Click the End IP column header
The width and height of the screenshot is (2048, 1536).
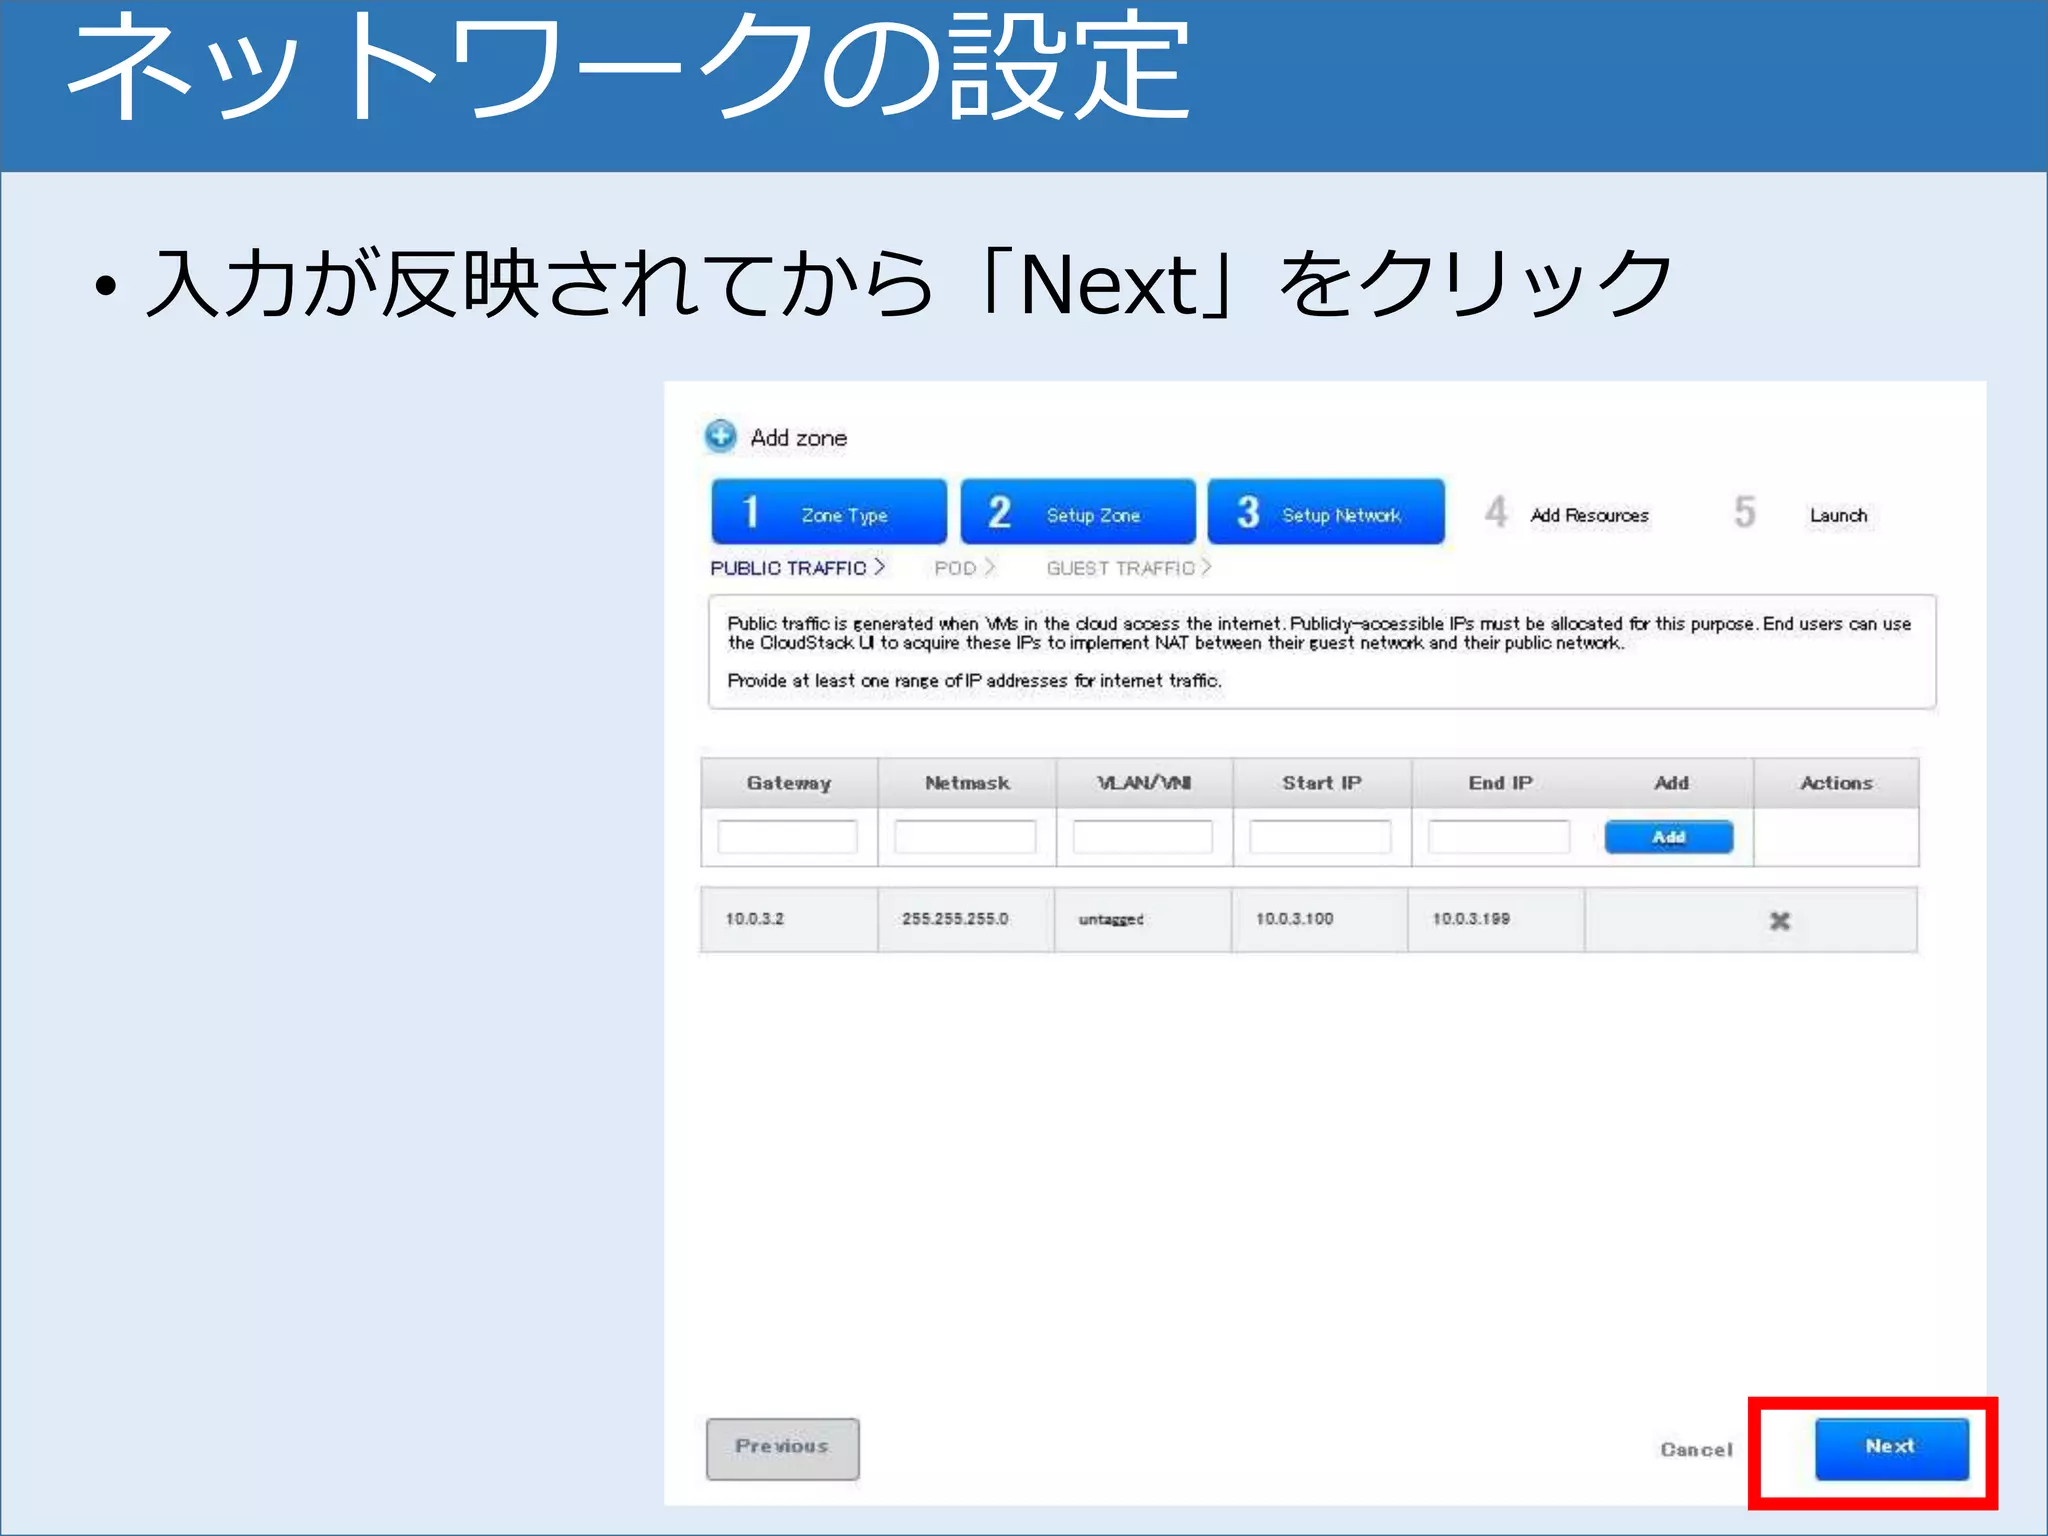pyautogui.click(x=1500, y=783)
